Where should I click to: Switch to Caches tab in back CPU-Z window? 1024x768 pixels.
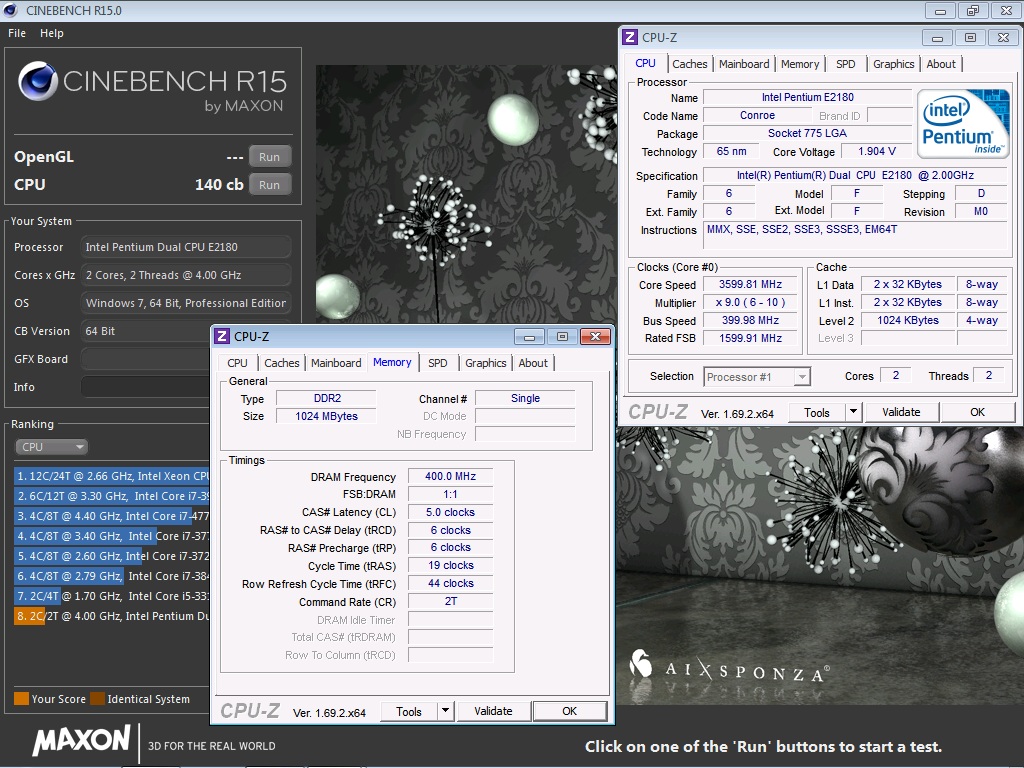click(x=690, y=64)
